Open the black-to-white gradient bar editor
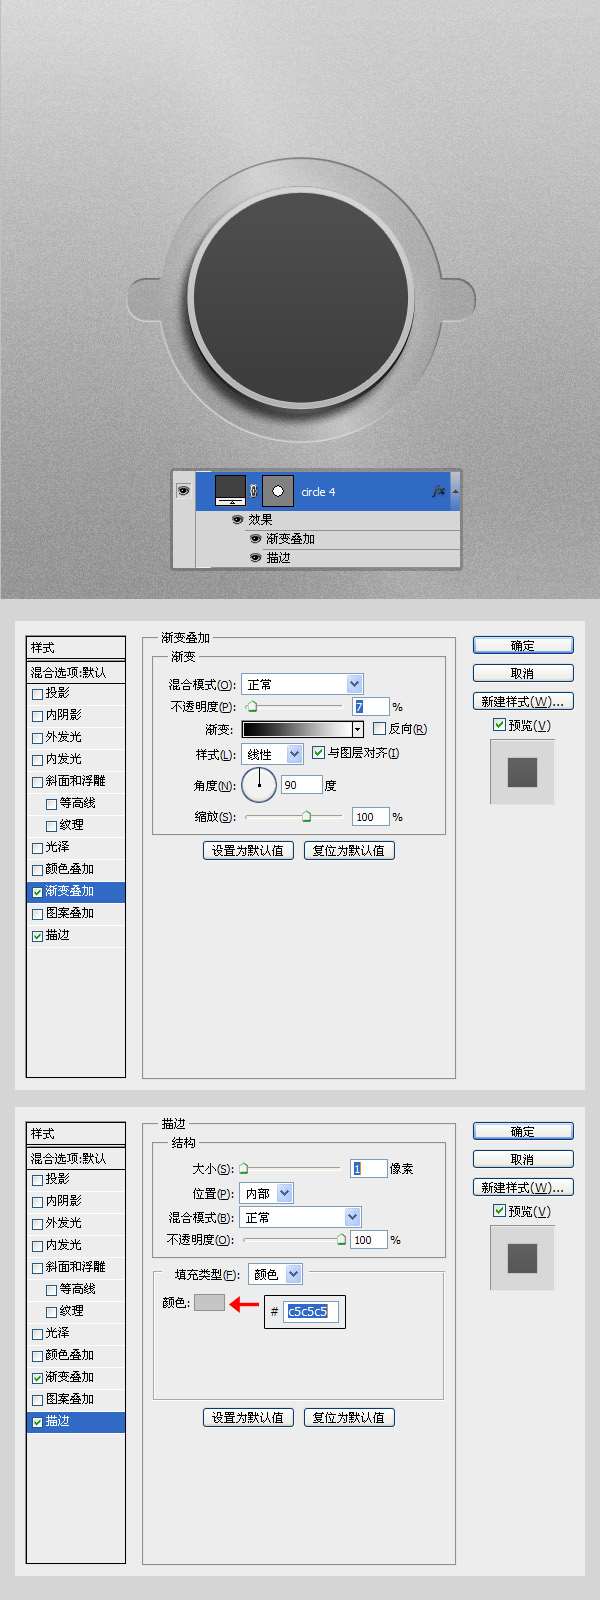Viewport: 600px width, 1600px height. [297, 730]
